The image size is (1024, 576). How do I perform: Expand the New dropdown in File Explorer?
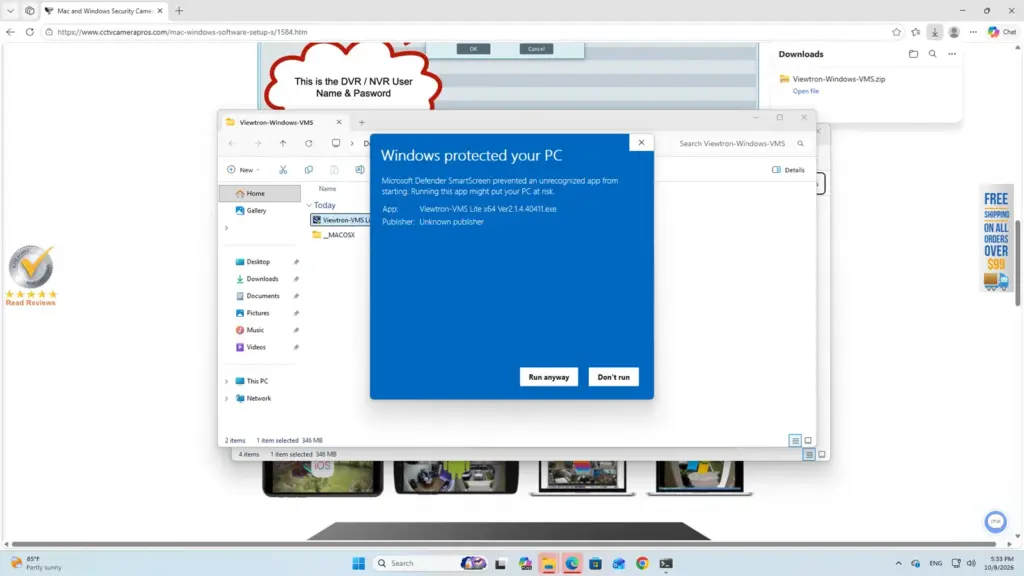[243, 170]
